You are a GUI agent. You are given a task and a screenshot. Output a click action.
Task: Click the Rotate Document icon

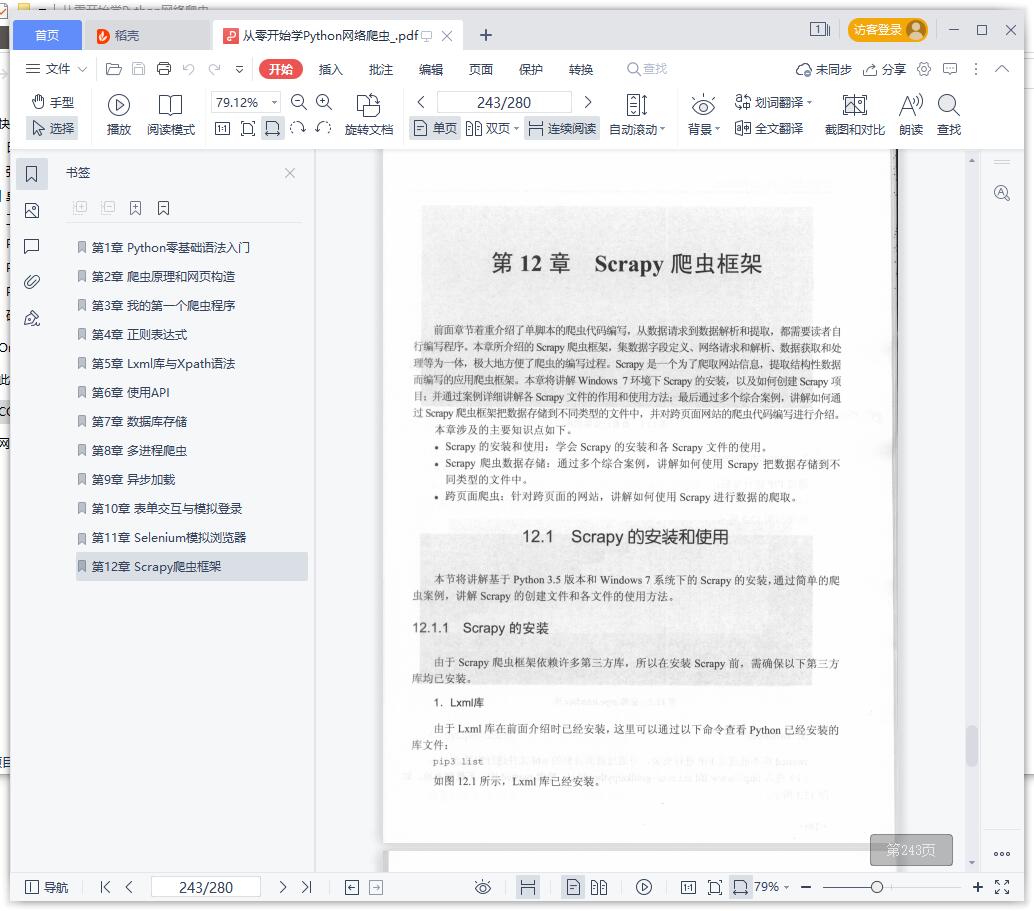coord(369,115)
